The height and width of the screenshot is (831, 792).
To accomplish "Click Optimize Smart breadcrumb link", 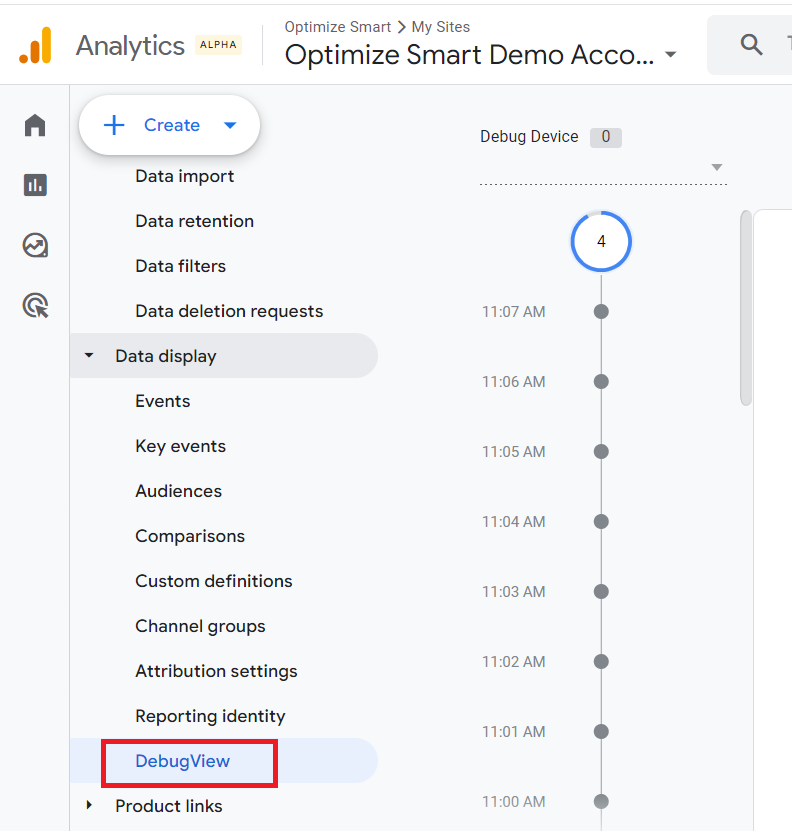I will (x=338, y=27).
